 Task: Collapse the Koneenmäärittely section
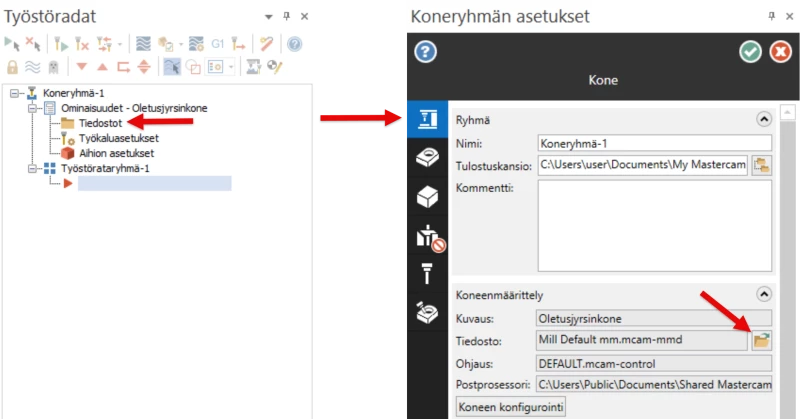pyautogui.click(x=764, y=295)
